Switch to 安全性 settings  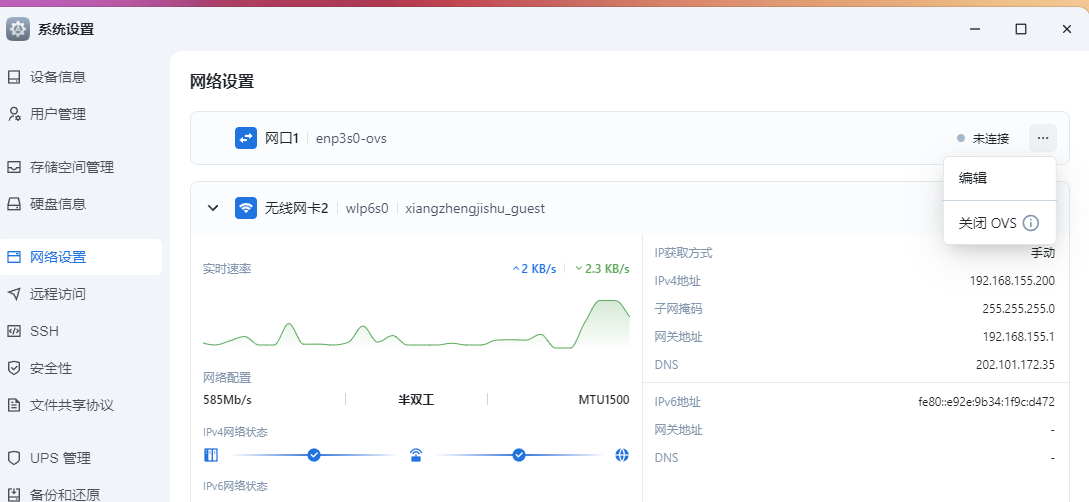tap(51, 368)
